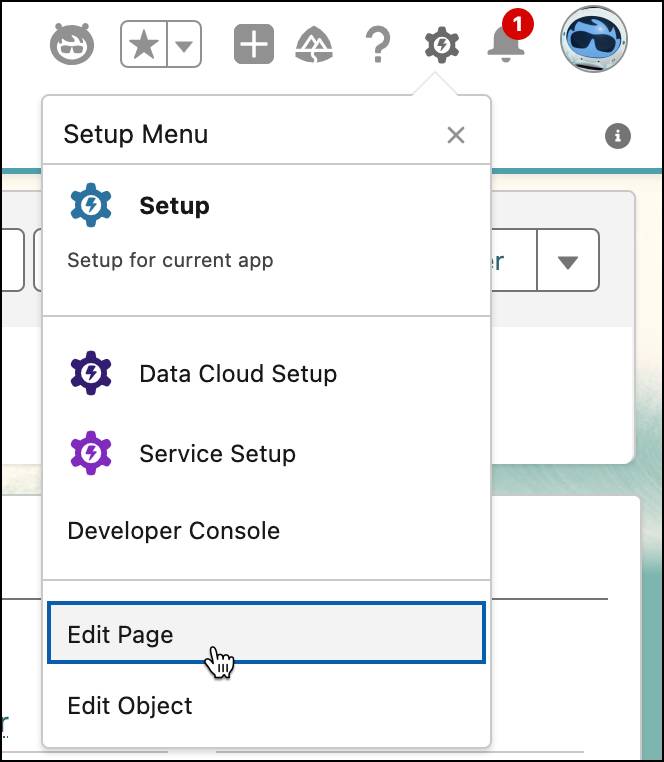This screenshot has height=762, width=664.
Task: Close the Setup Menu panel
Action: pos(455,135)
